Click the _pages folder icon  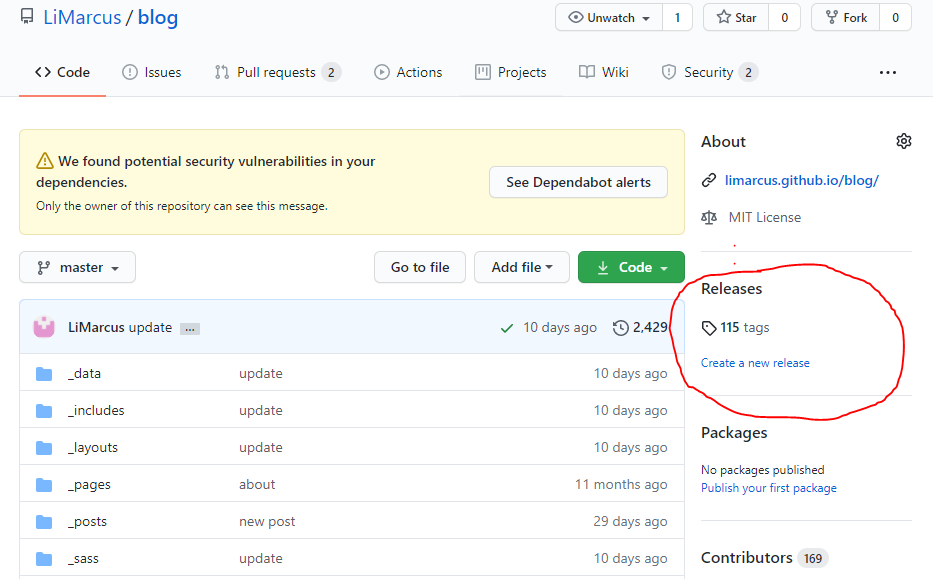tap(44, 485)
